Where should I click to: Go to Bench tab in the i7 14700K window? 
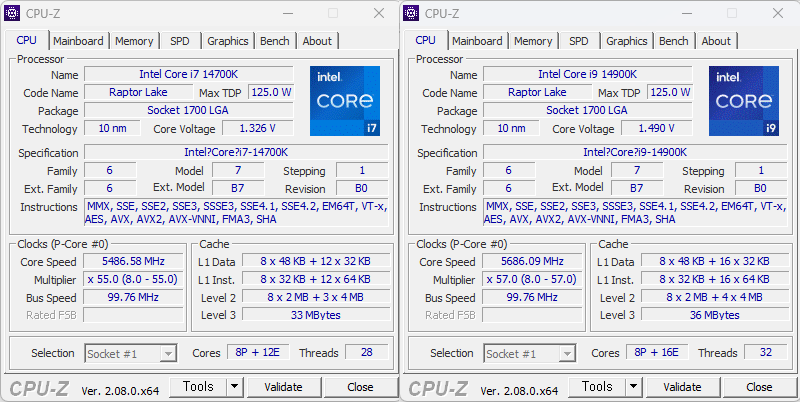pyautogui.click(x=274, y=41)
